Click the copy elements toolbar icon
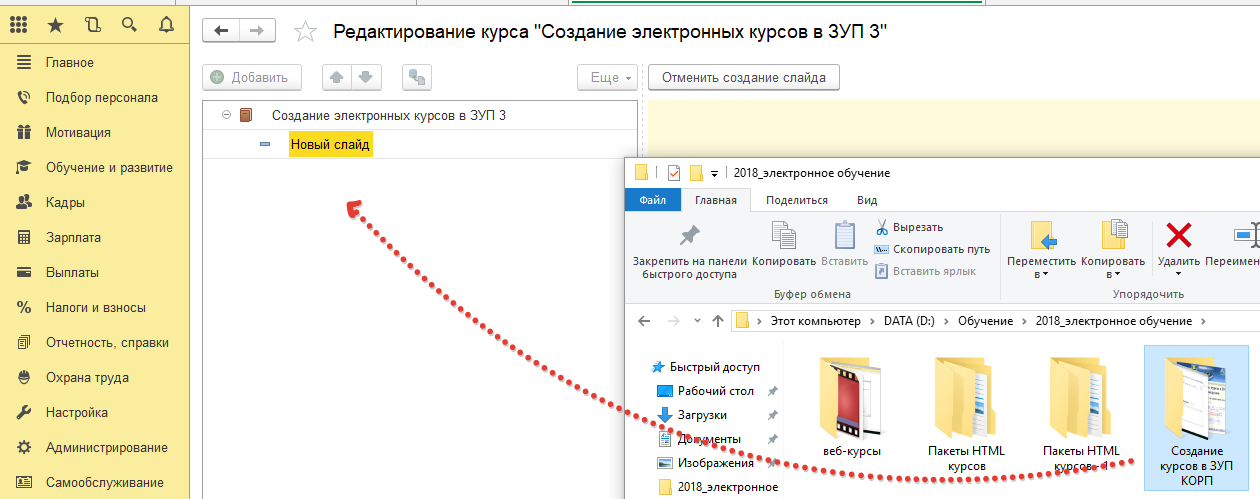This screenshot has width=1260, height=499. (x=417, y=77)
